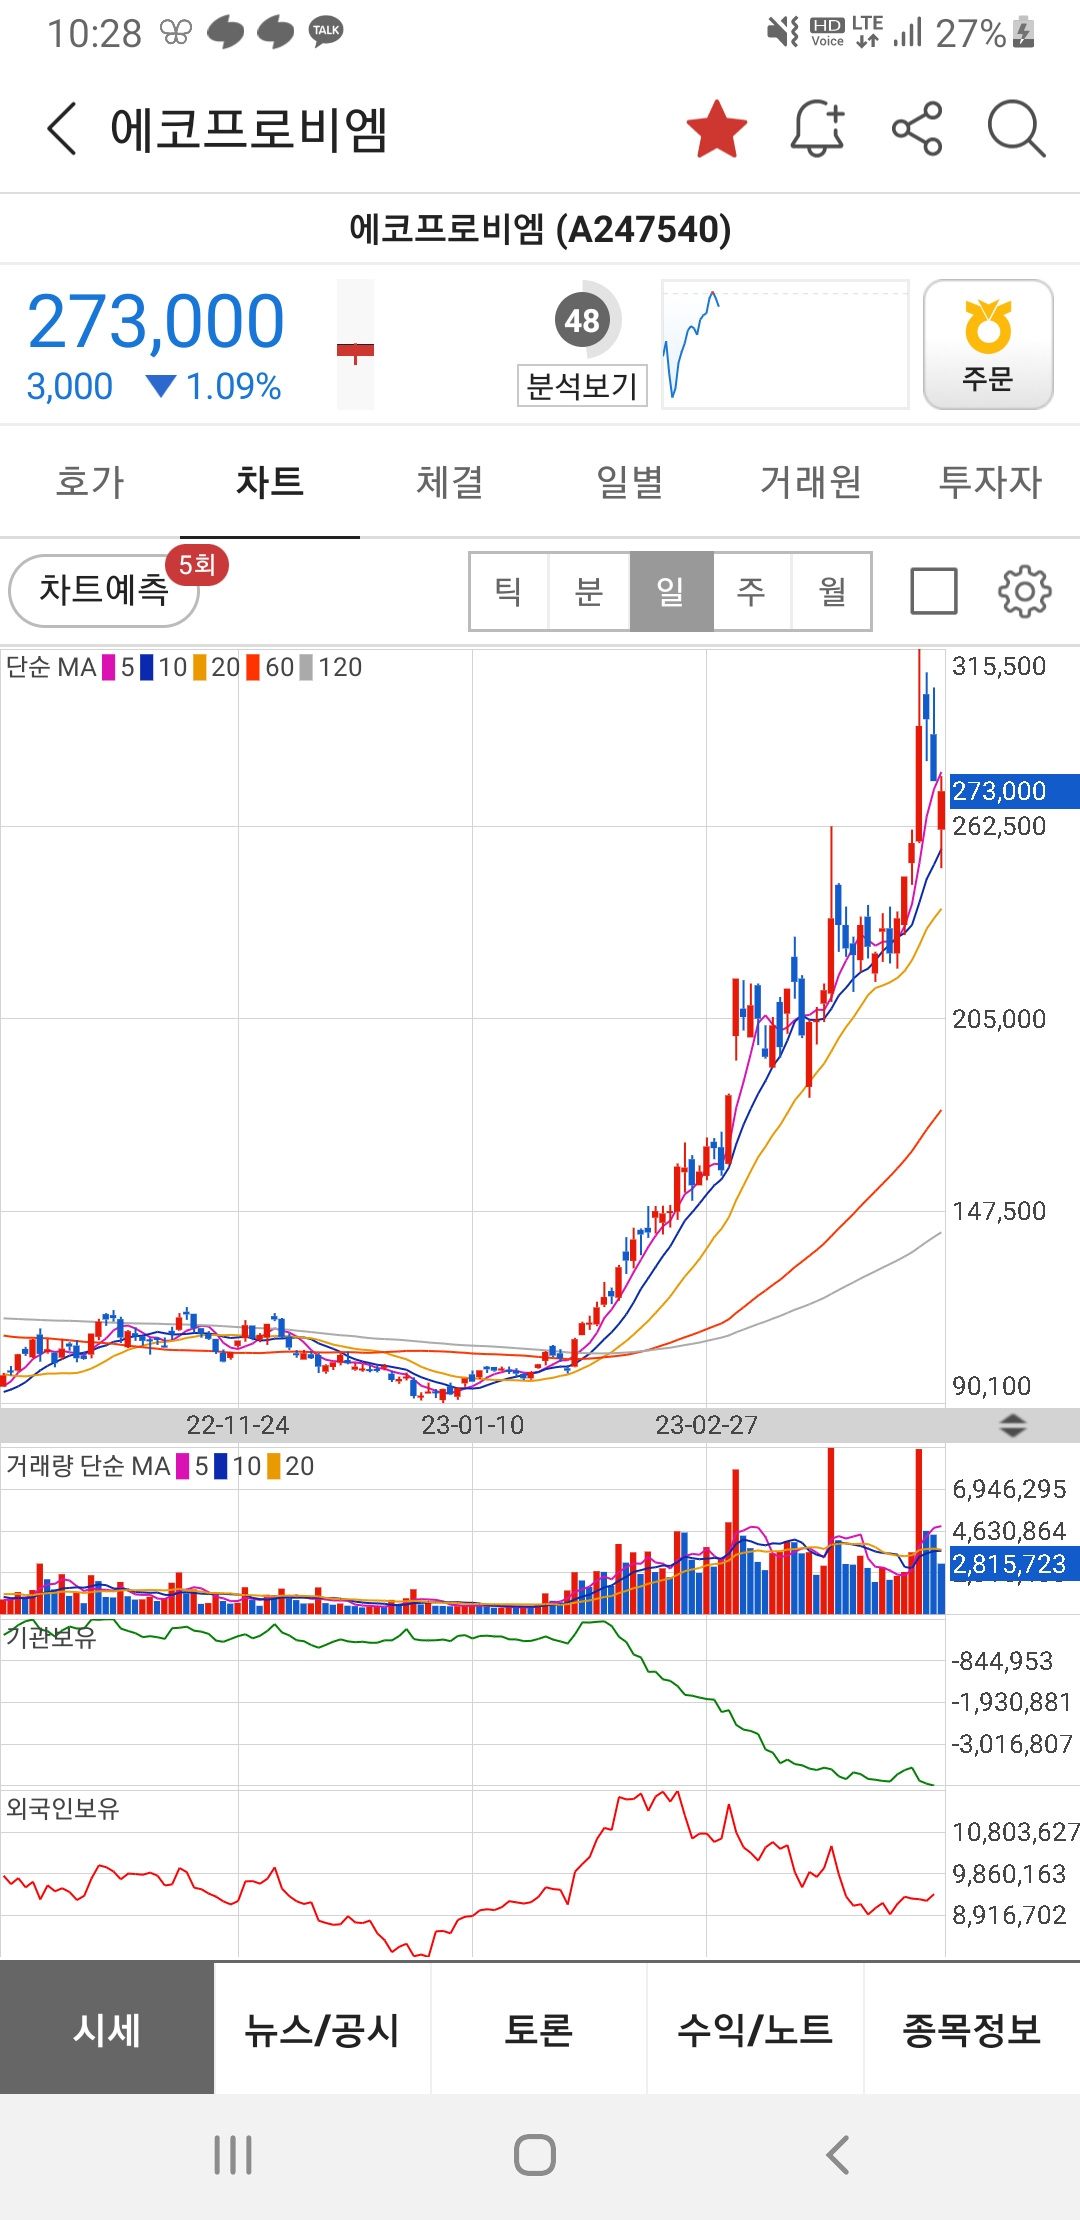
Task: Select the 월 chart interval
Action: click(832, 591)
